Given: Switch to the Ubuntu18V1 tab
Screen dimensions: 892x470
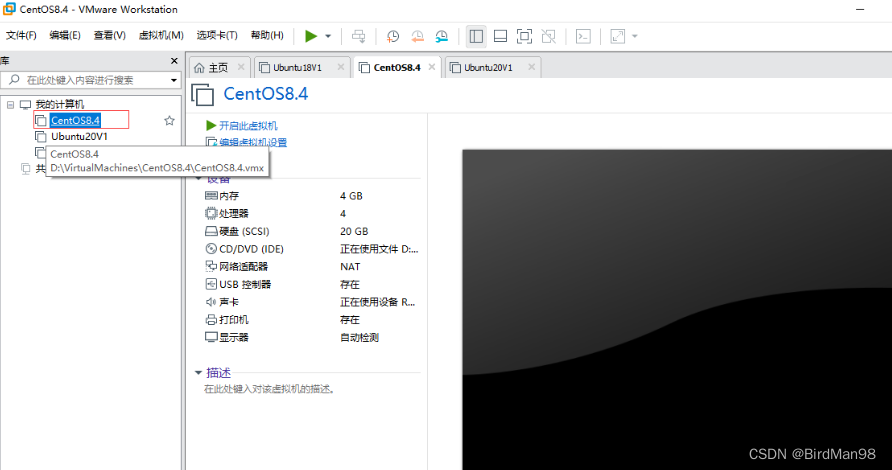Looking at the screenshot, I should [298, 68].
